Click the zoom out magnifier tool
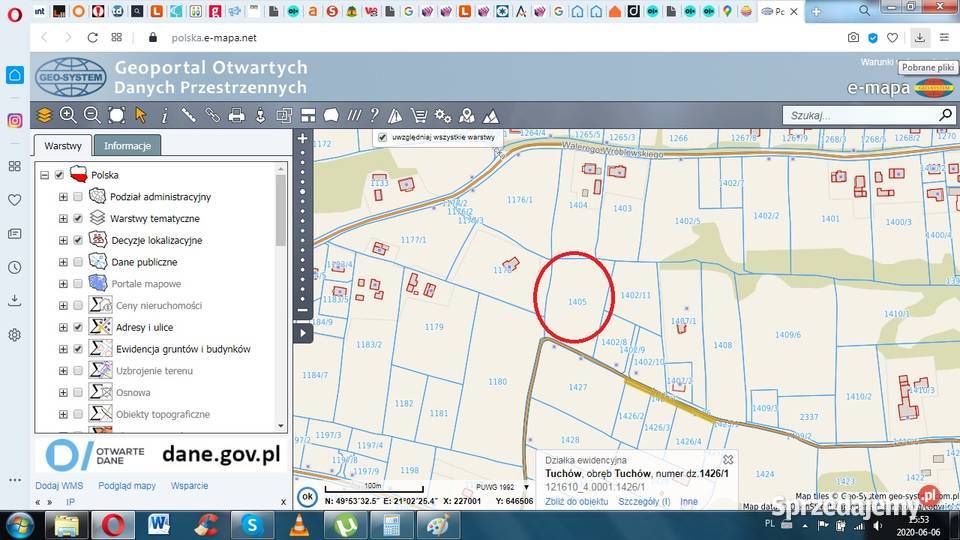 point(92,115)
